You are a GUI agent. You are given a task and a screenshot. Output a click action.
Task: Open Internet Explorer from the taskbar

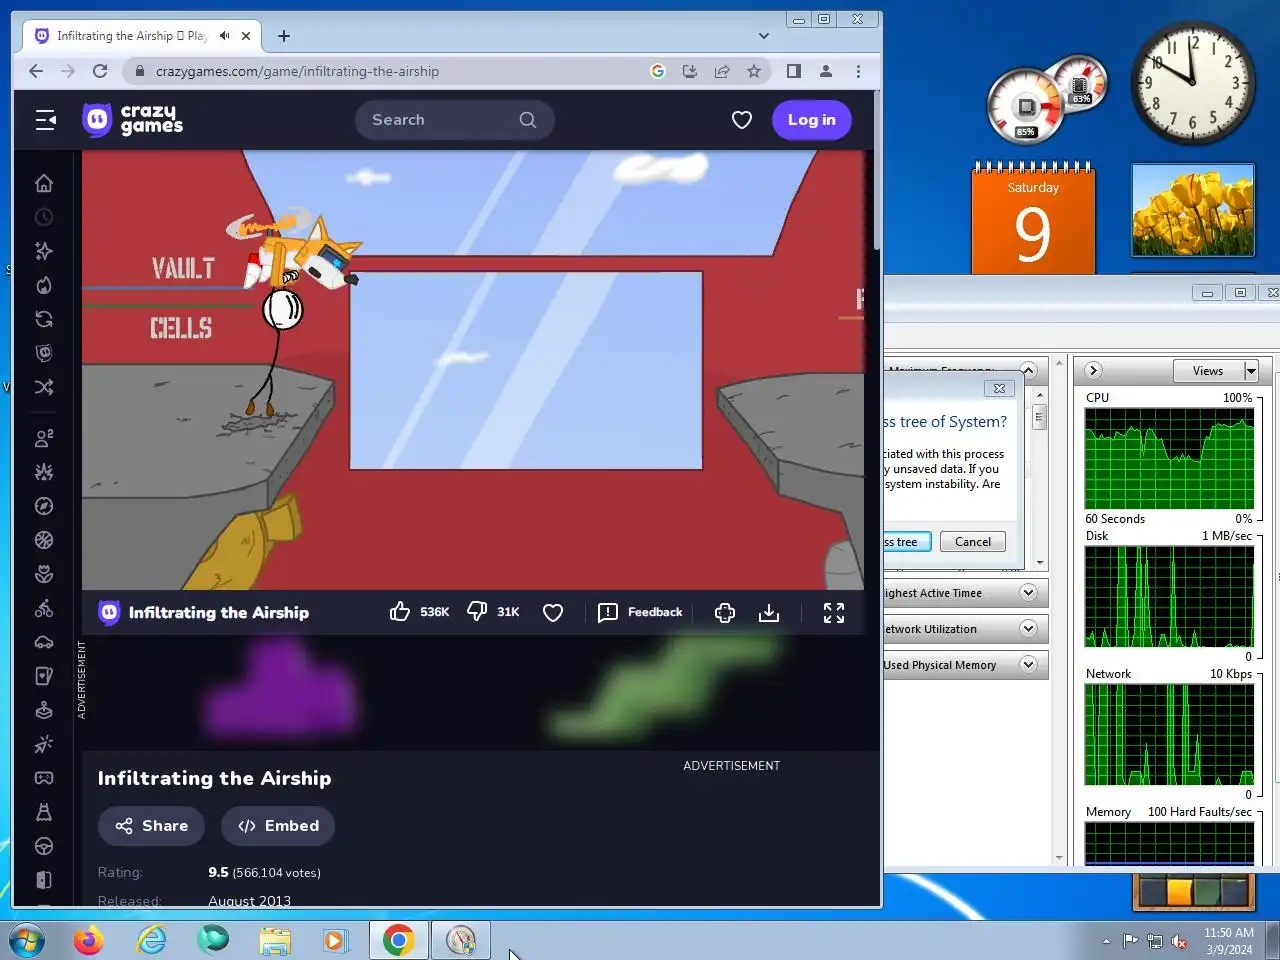[151, 941]
